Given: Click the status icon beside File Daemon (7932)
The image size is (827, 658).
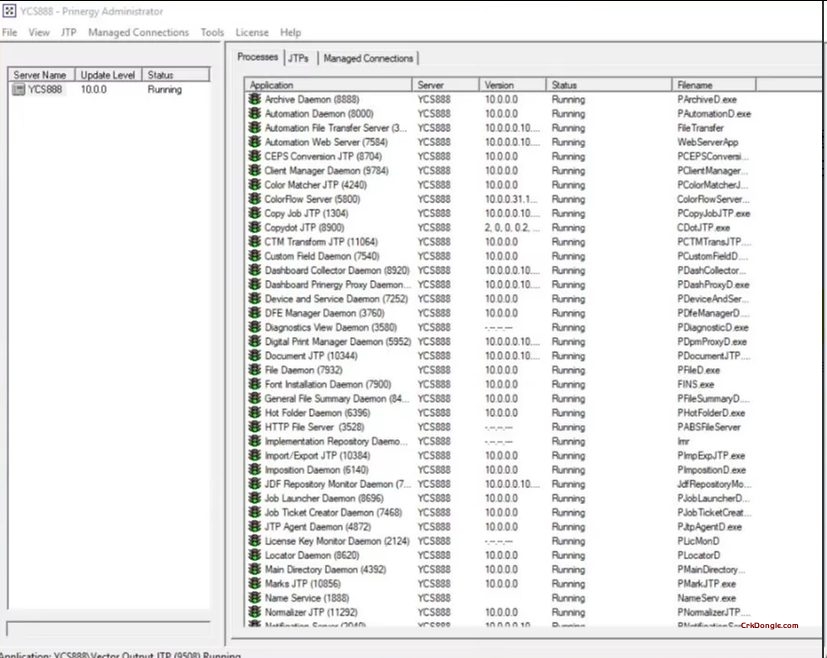Looking at the screenshot, I should click(255, 370).
